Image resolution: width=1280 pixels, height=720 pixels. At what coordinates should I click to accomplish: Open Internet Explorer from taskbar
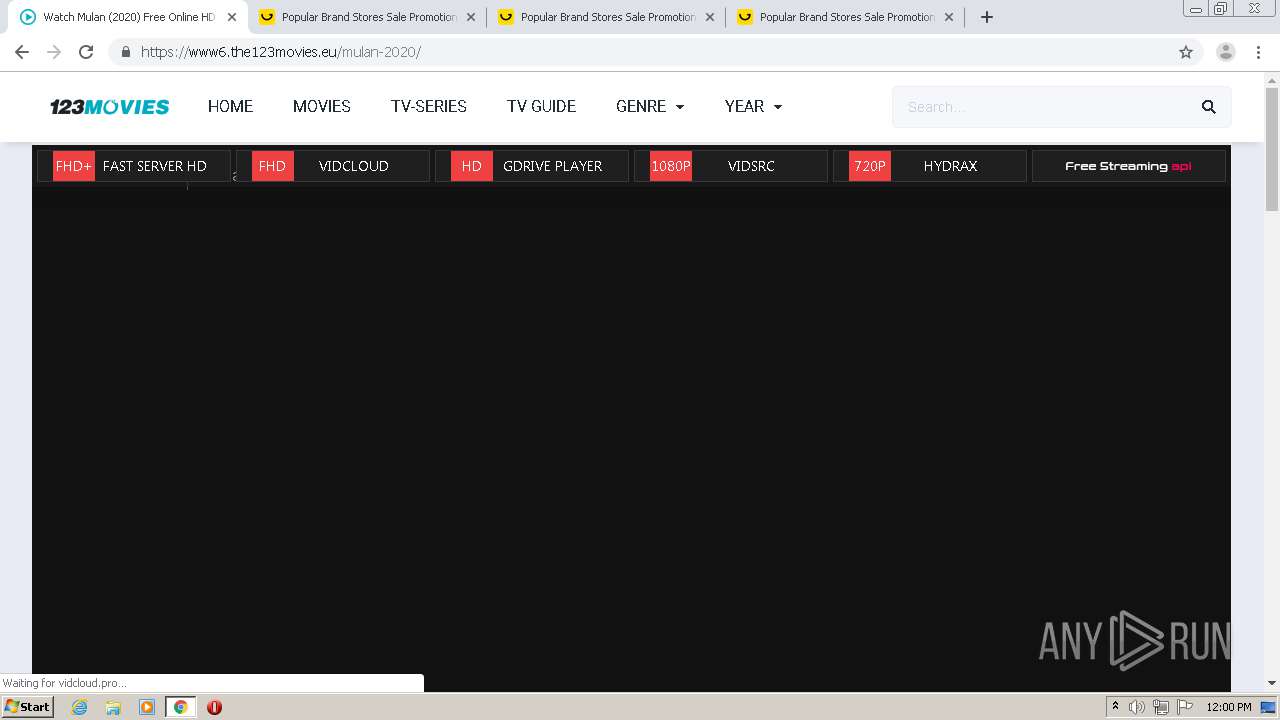coord(79,707)
